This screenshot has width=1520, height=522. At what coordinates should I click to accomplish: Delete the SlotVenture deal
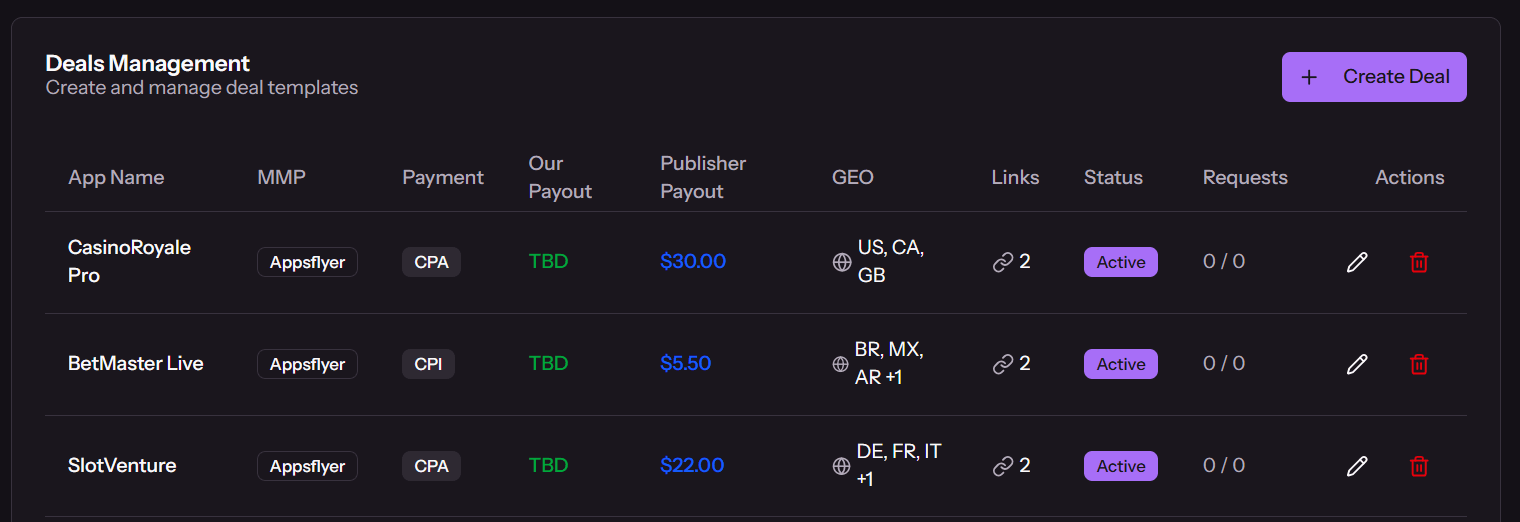1419,466
